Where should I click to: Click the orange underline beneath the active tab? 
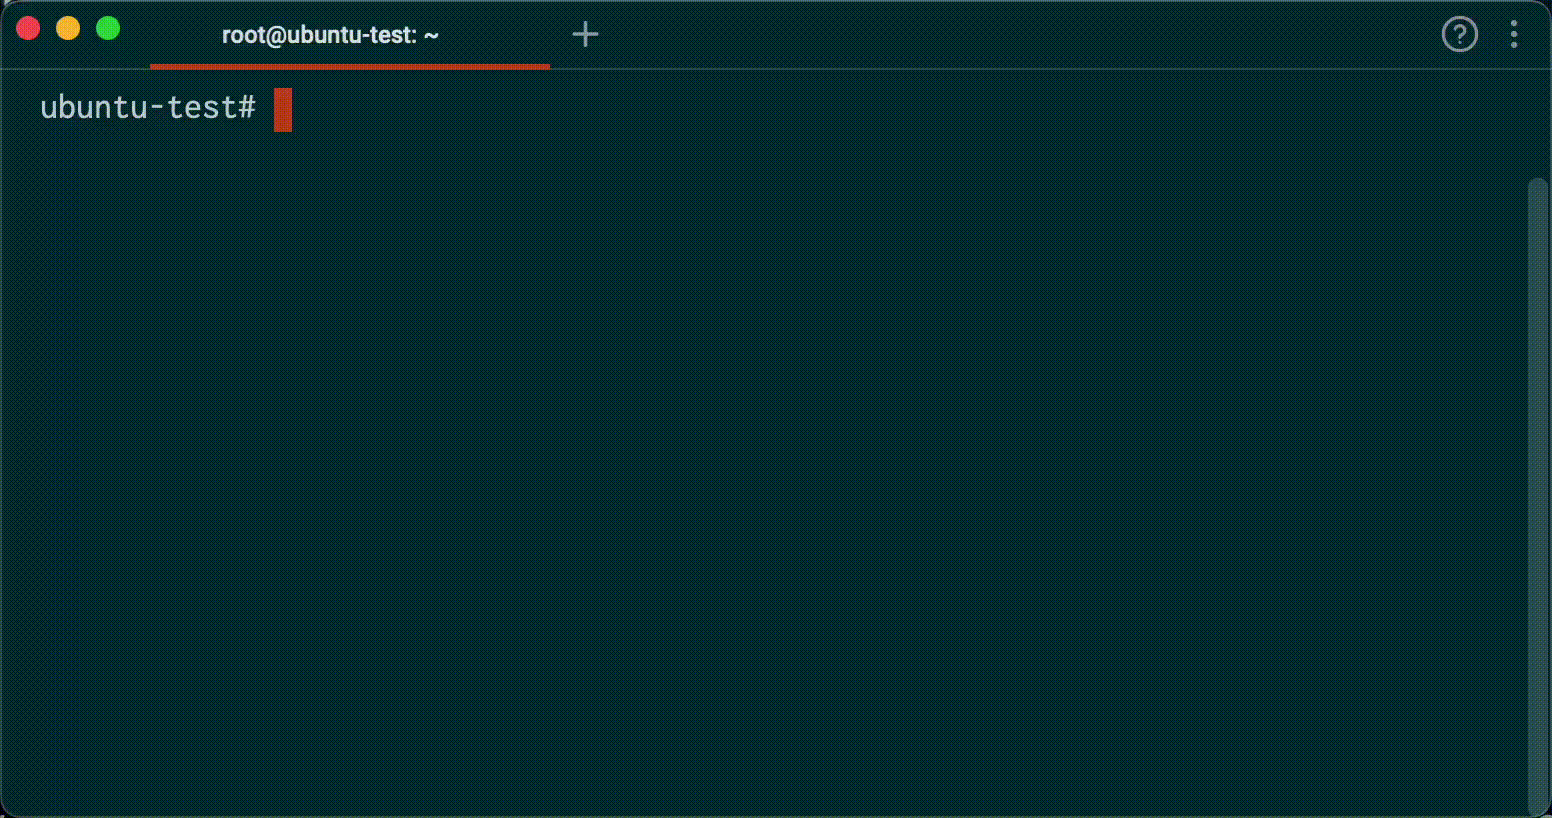pyautogui.click(x=350, y=66)
